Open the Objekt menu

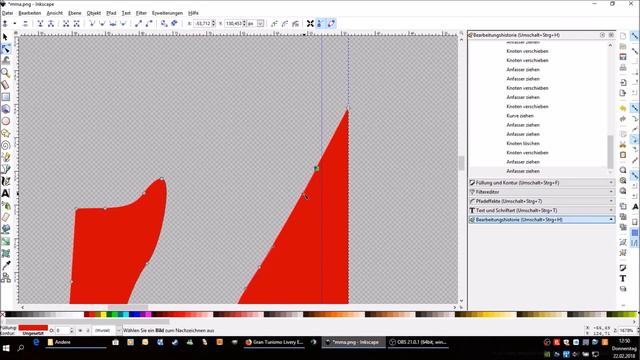point(93,13)
